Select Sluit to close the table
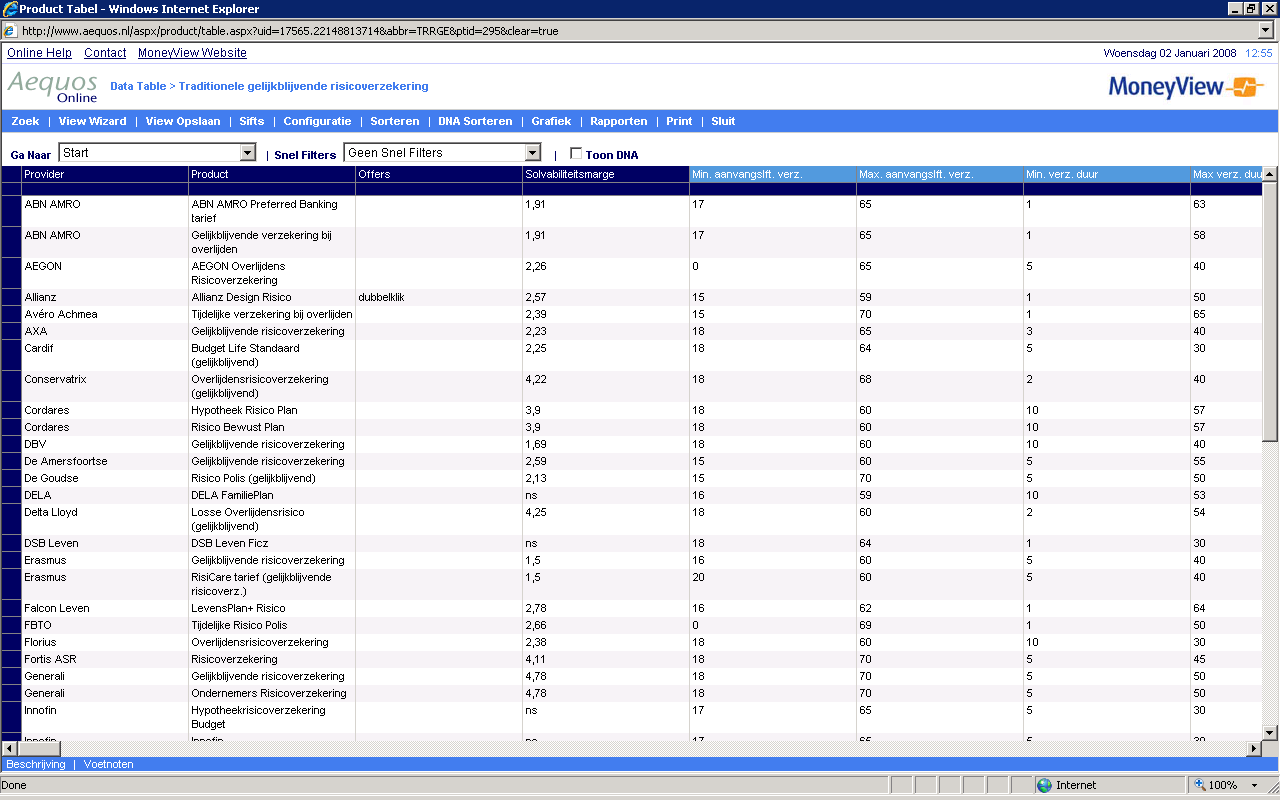The height and width of the screenshot is (800, 1280). point(723,121)
